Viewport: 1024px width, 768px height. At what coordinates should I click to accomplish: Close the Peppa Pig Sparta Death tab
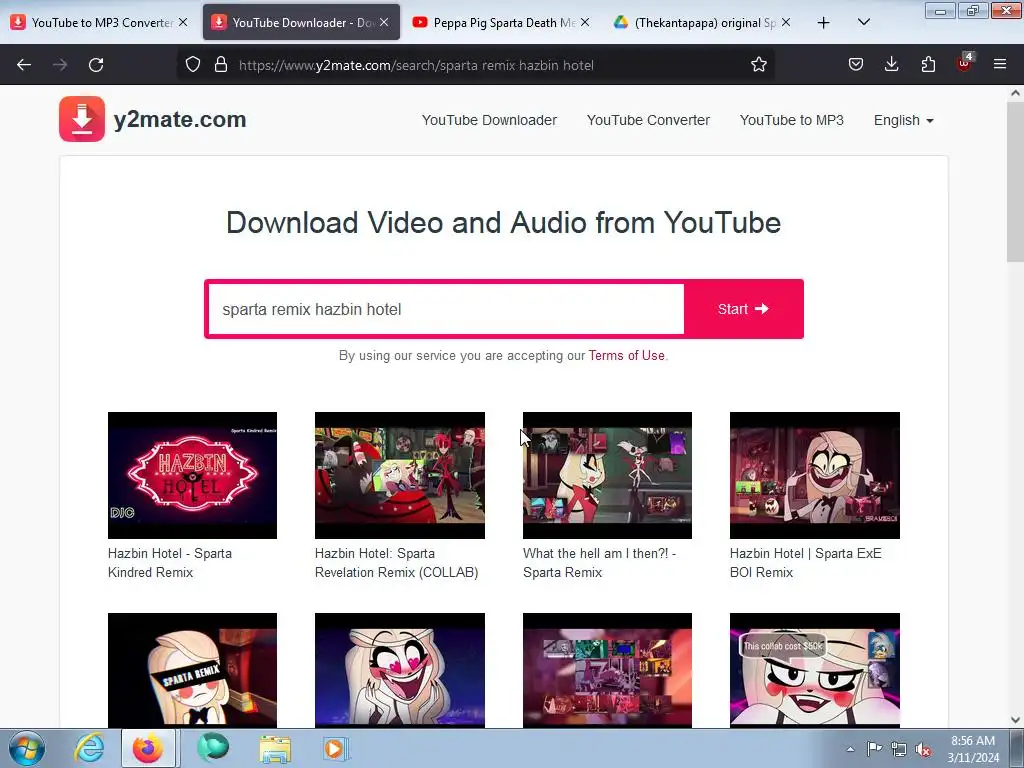click(585, 22)
